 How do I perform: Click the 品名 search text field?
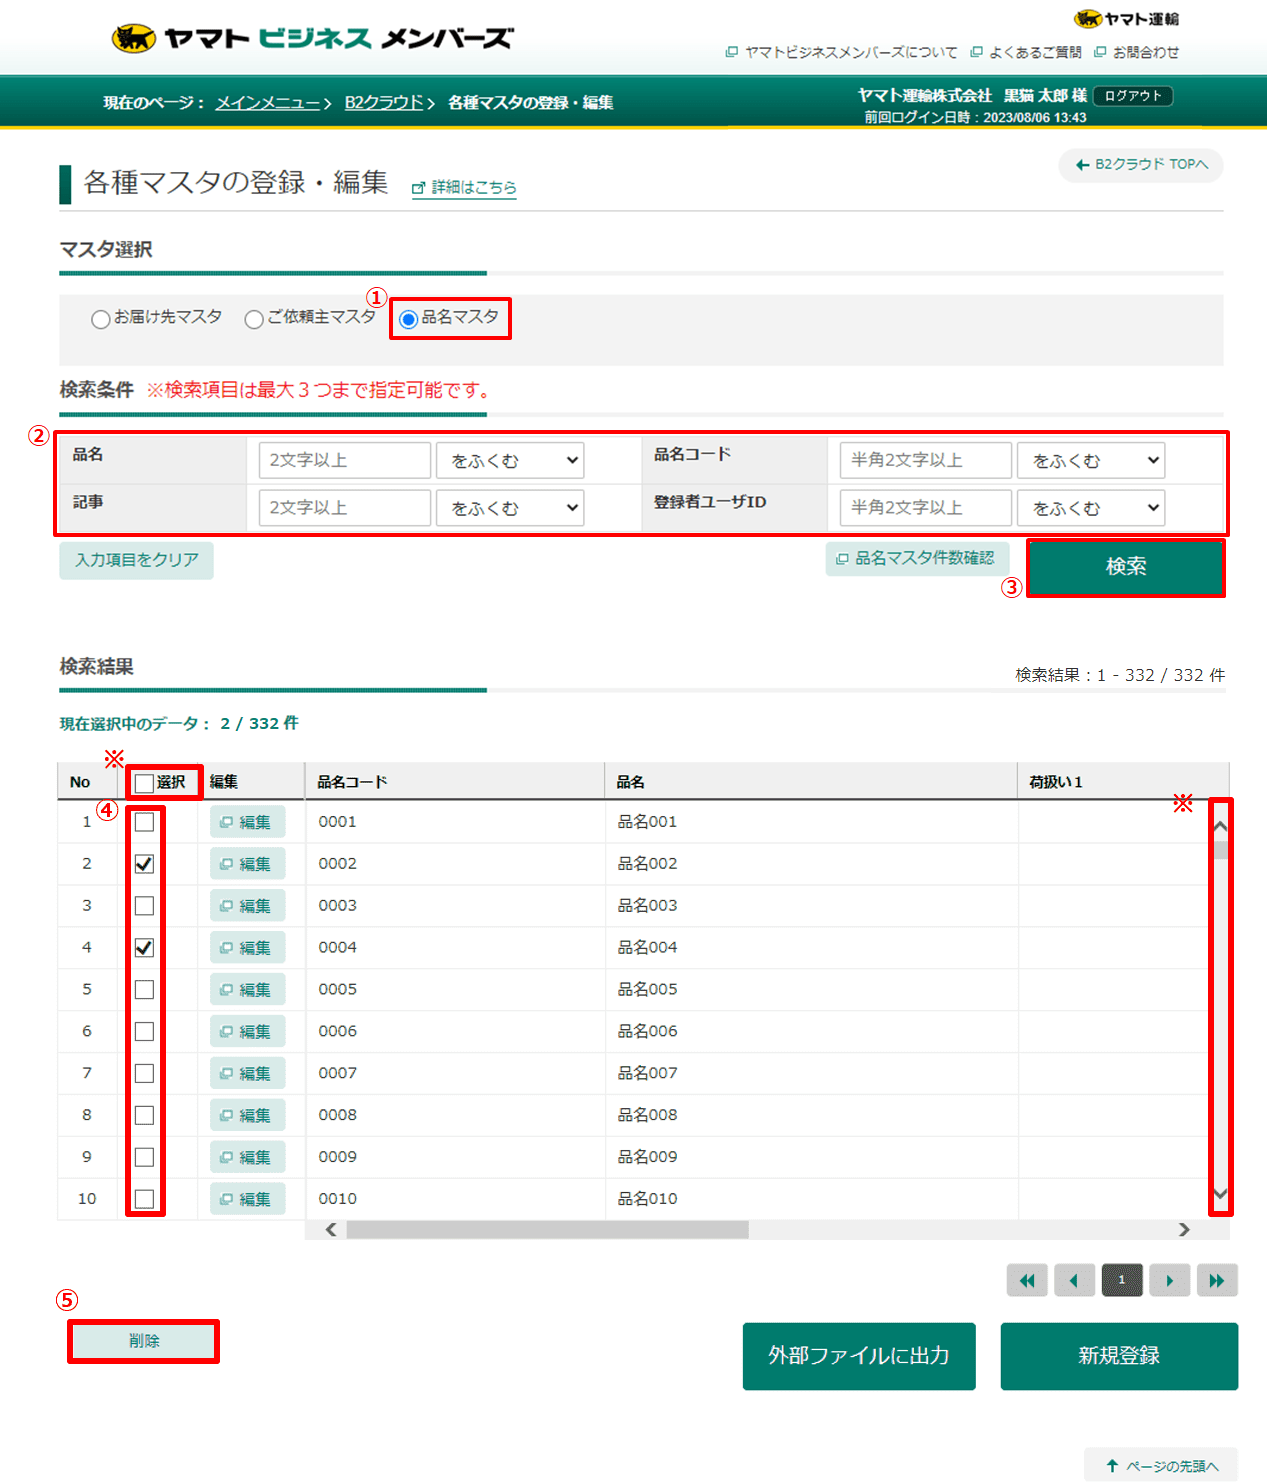[344, 461]
